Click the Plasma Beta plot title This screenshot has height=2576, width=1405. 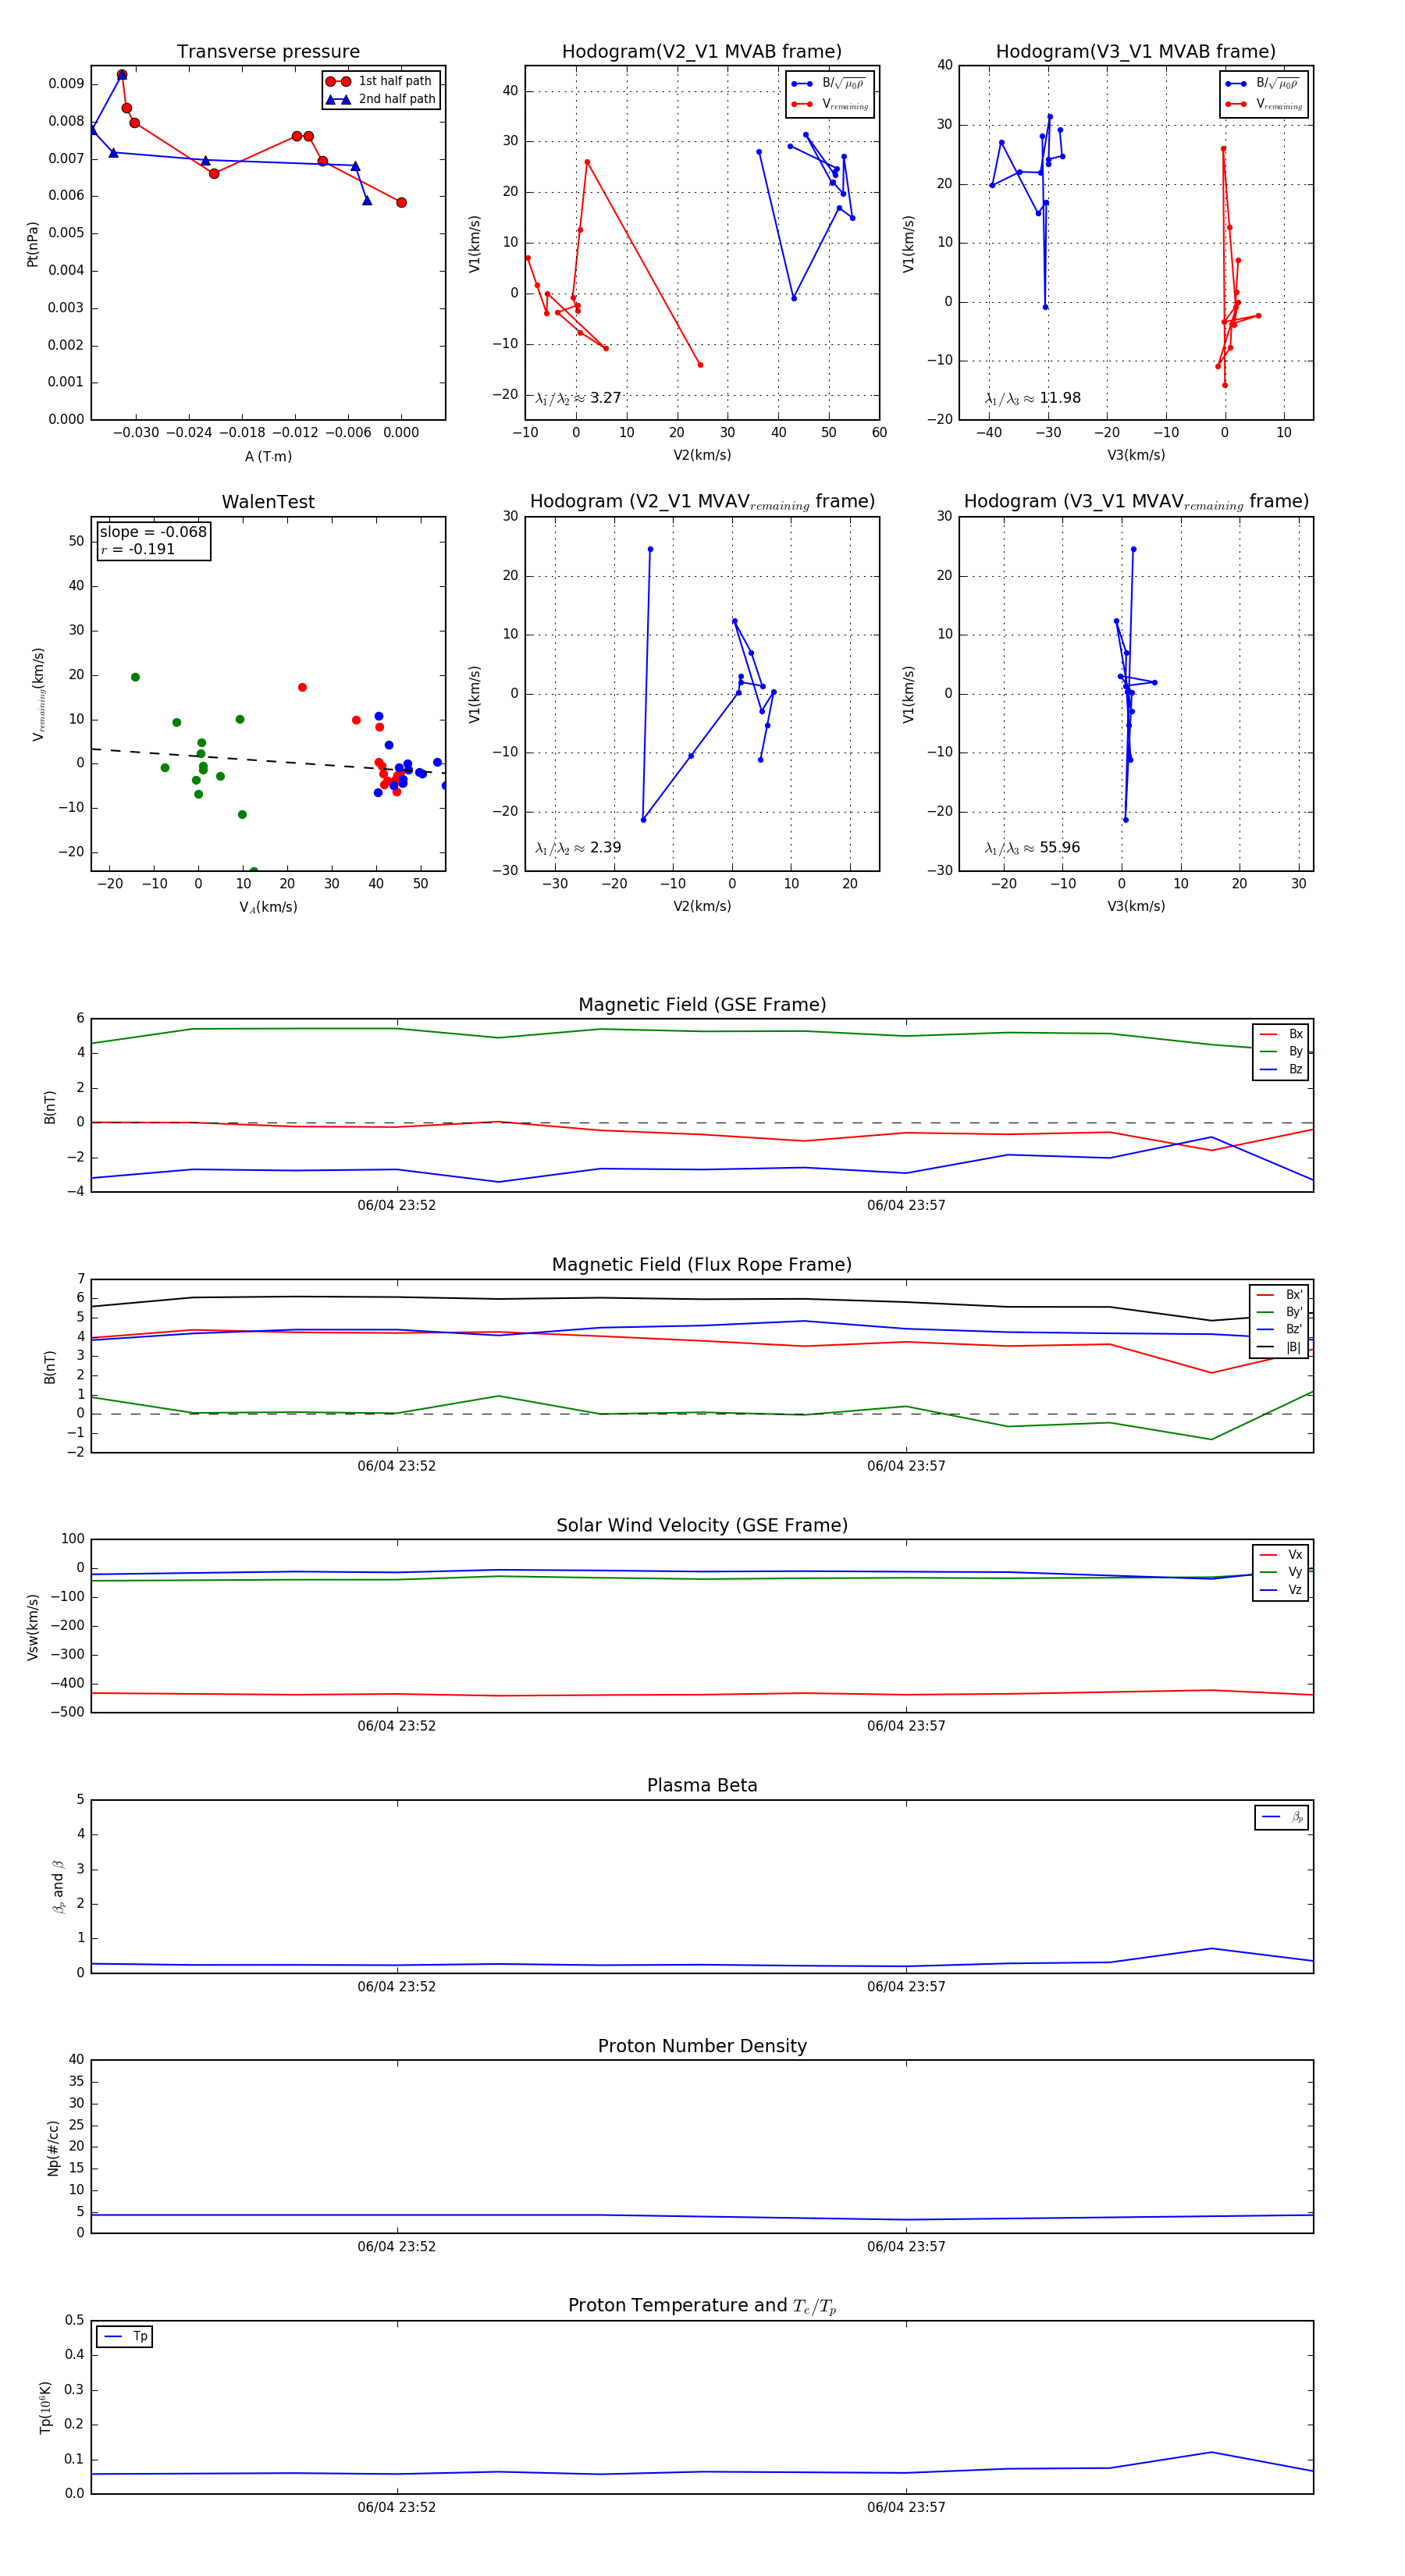tap(701, 1786)
